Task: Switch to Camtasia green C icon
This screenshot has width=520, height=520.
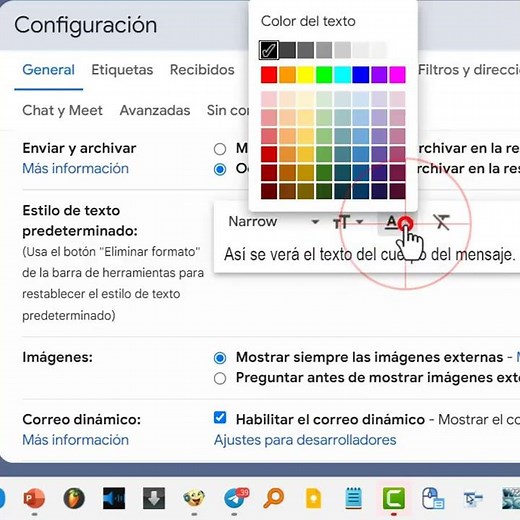Action: pyautogui.click(x=394, y=498)
